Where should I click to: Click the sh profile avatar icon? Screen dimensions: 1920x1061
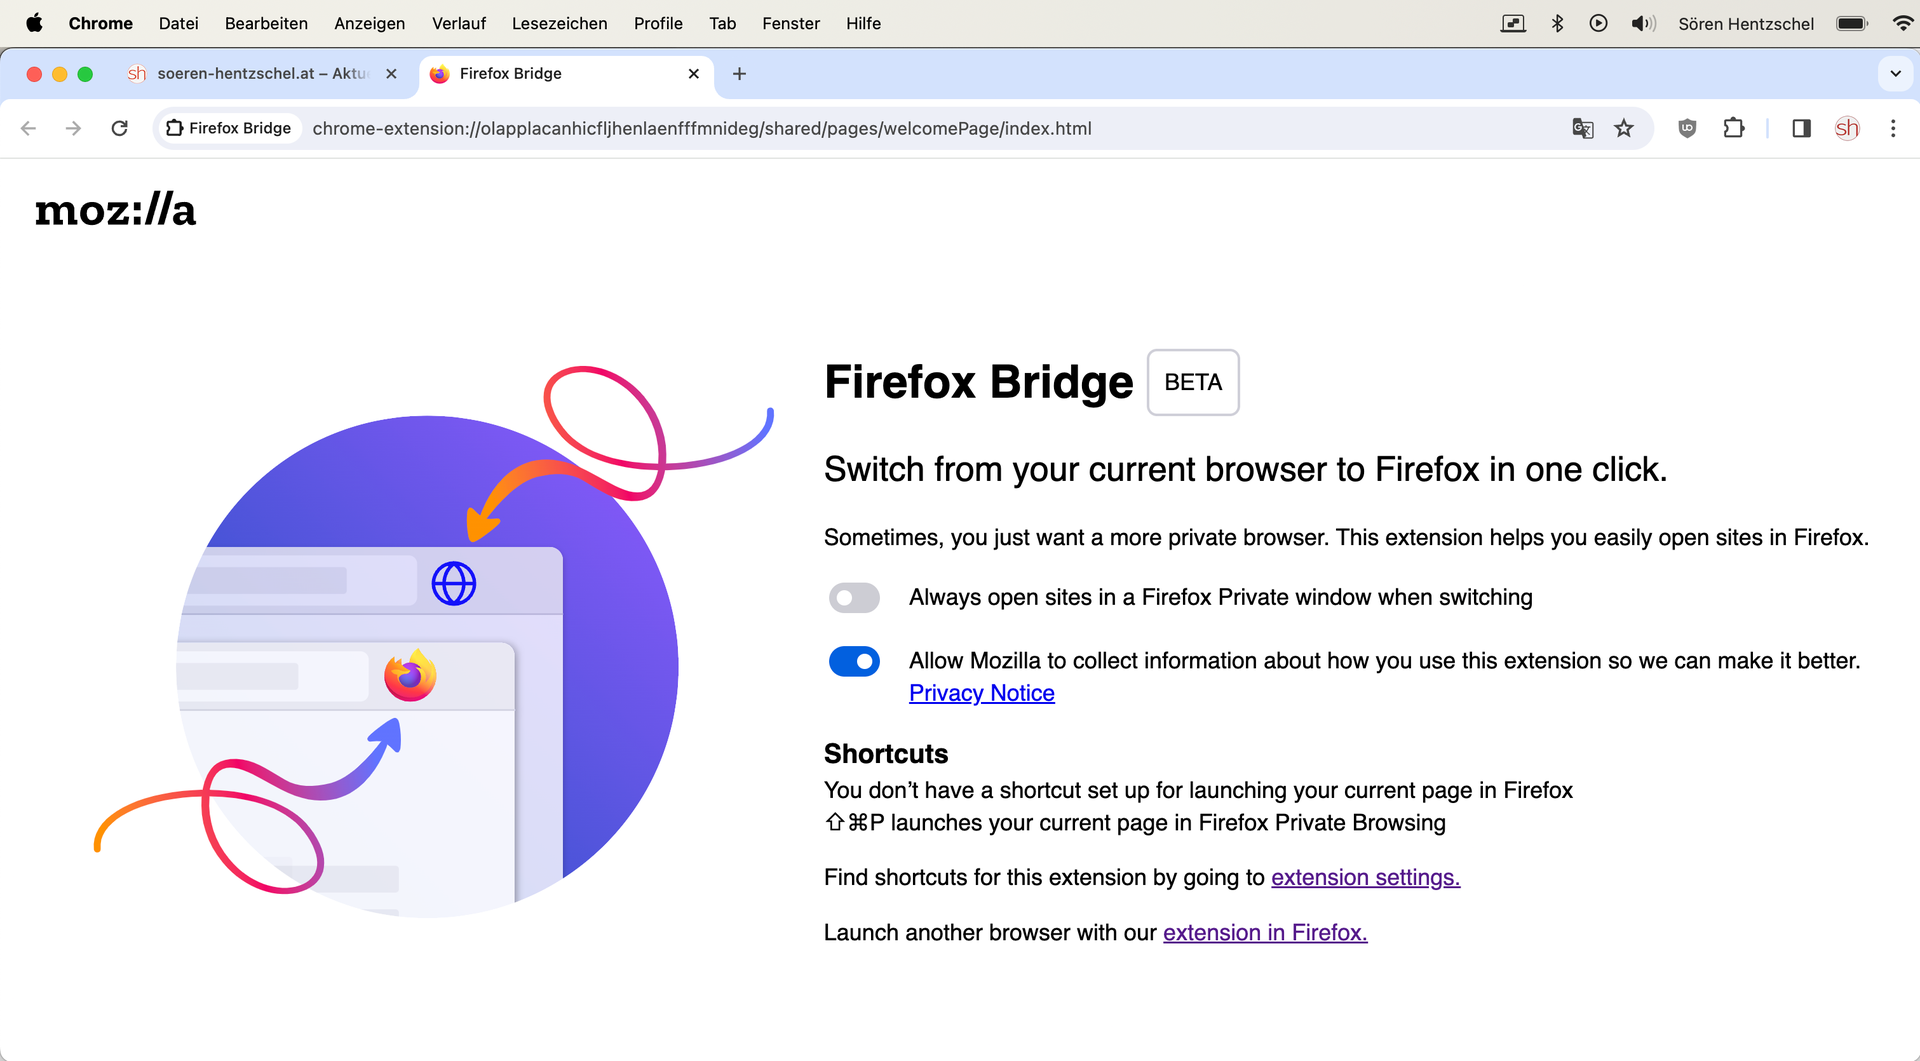(x=1847, y=128)
